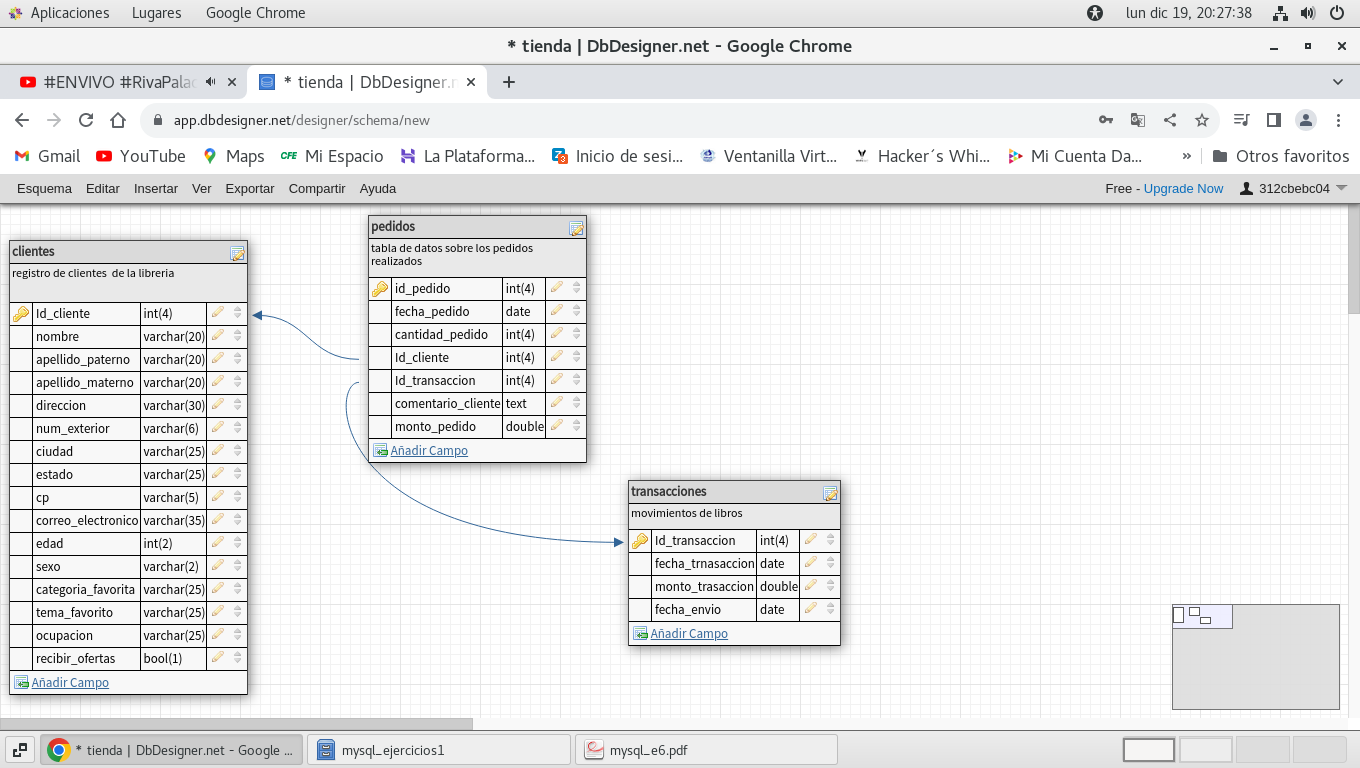Click Añadir Campo in the pedidos table

[x=429, y=450]
